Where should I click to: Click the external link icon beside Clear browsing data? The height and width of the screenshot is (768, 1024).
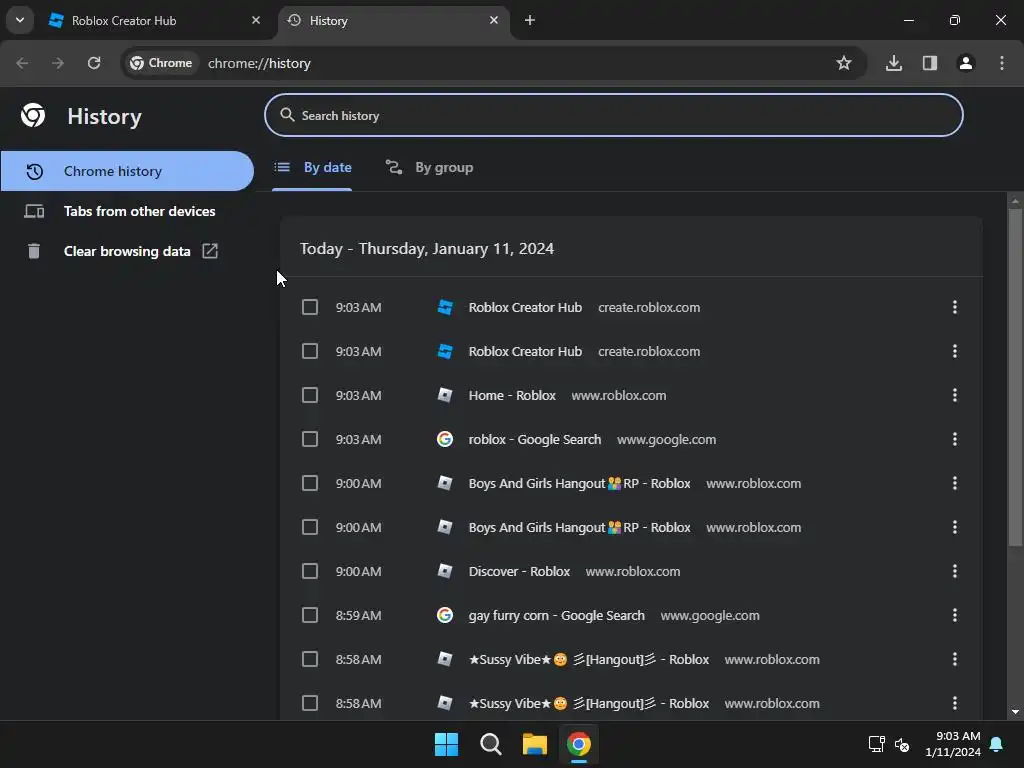(x=210, y=251)
